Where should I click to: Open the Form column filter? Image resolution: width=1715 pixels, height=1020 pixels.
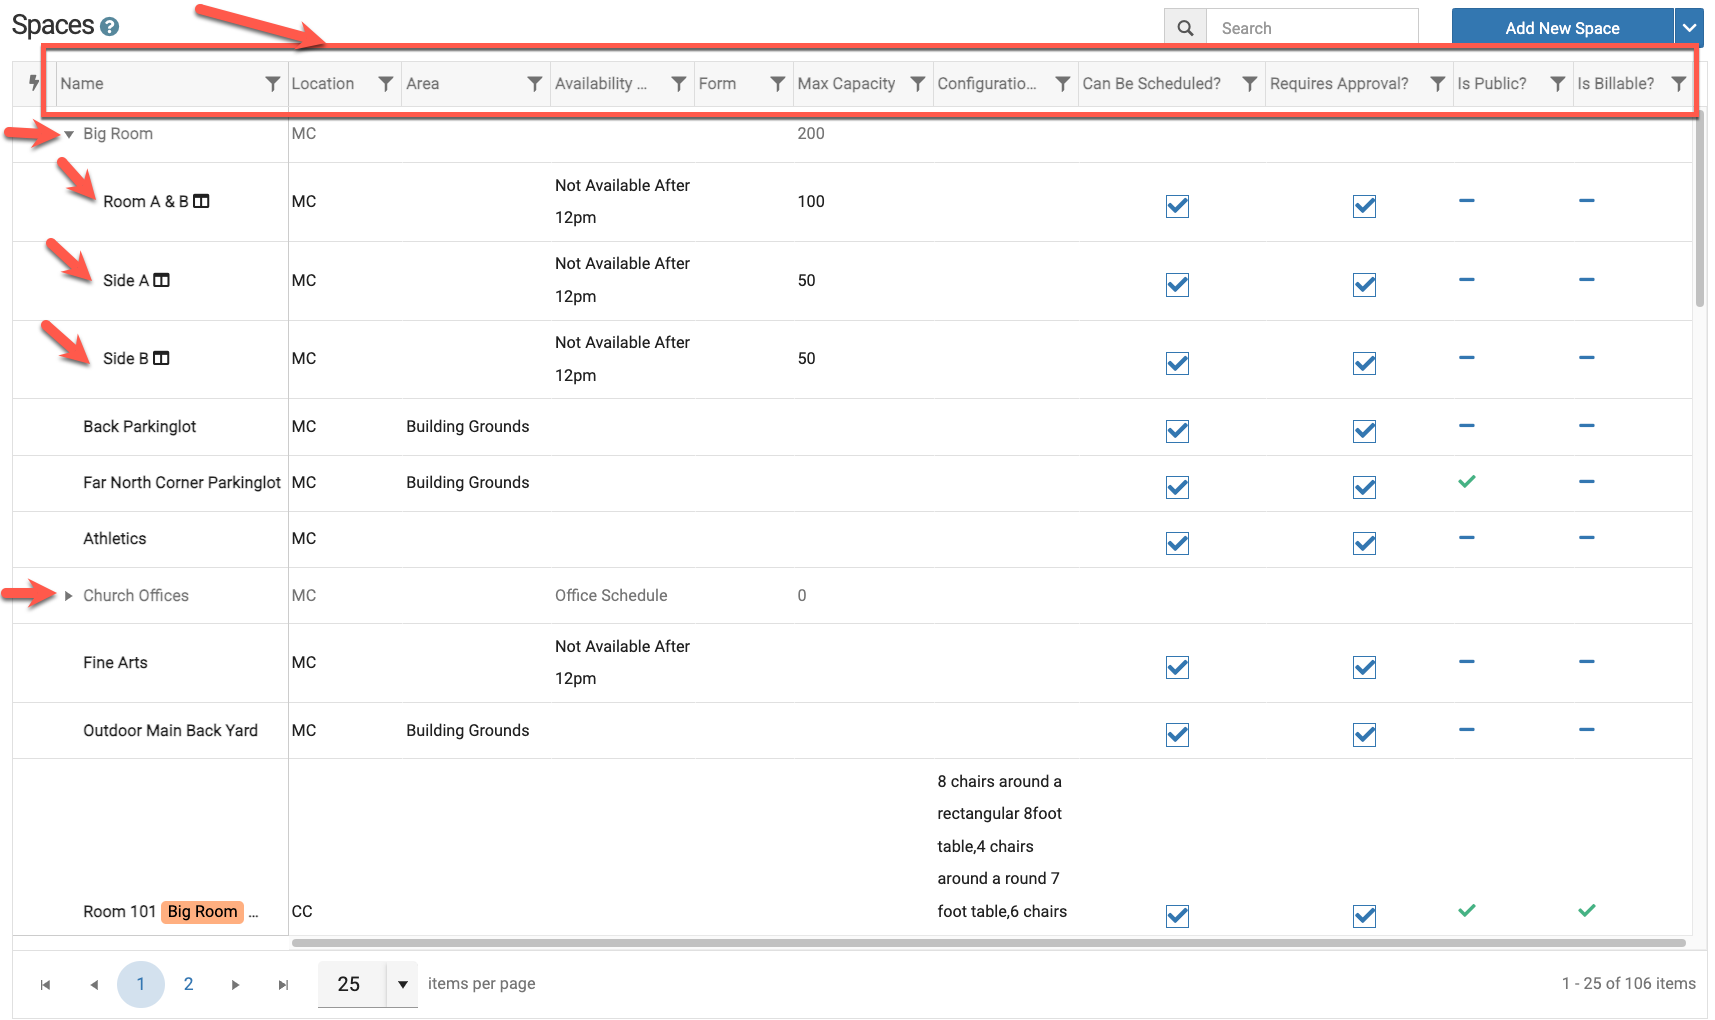tap(777, 84)
